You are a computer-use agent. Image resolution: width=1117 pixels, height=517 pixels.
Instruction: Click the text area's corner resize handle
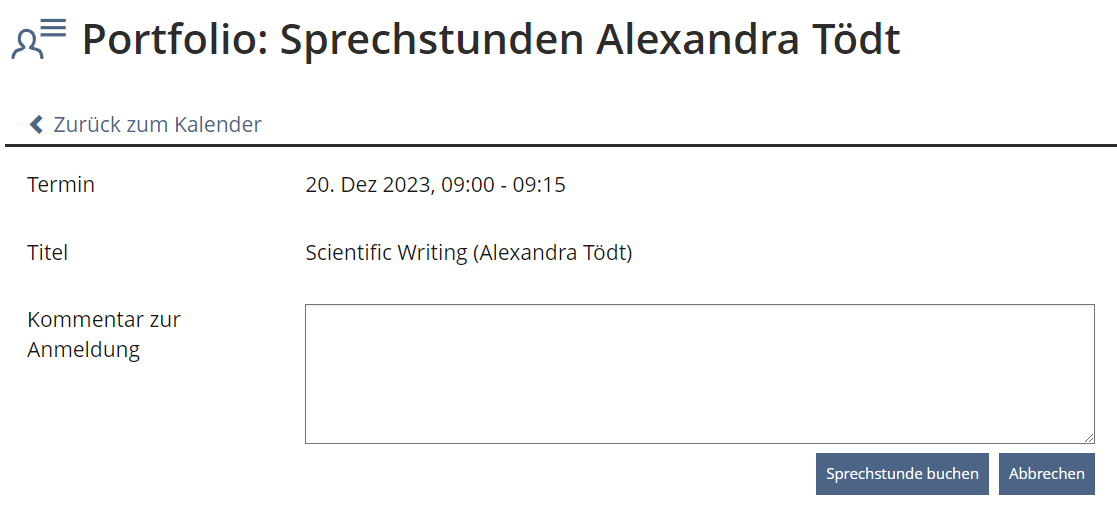pos(1088,437)
